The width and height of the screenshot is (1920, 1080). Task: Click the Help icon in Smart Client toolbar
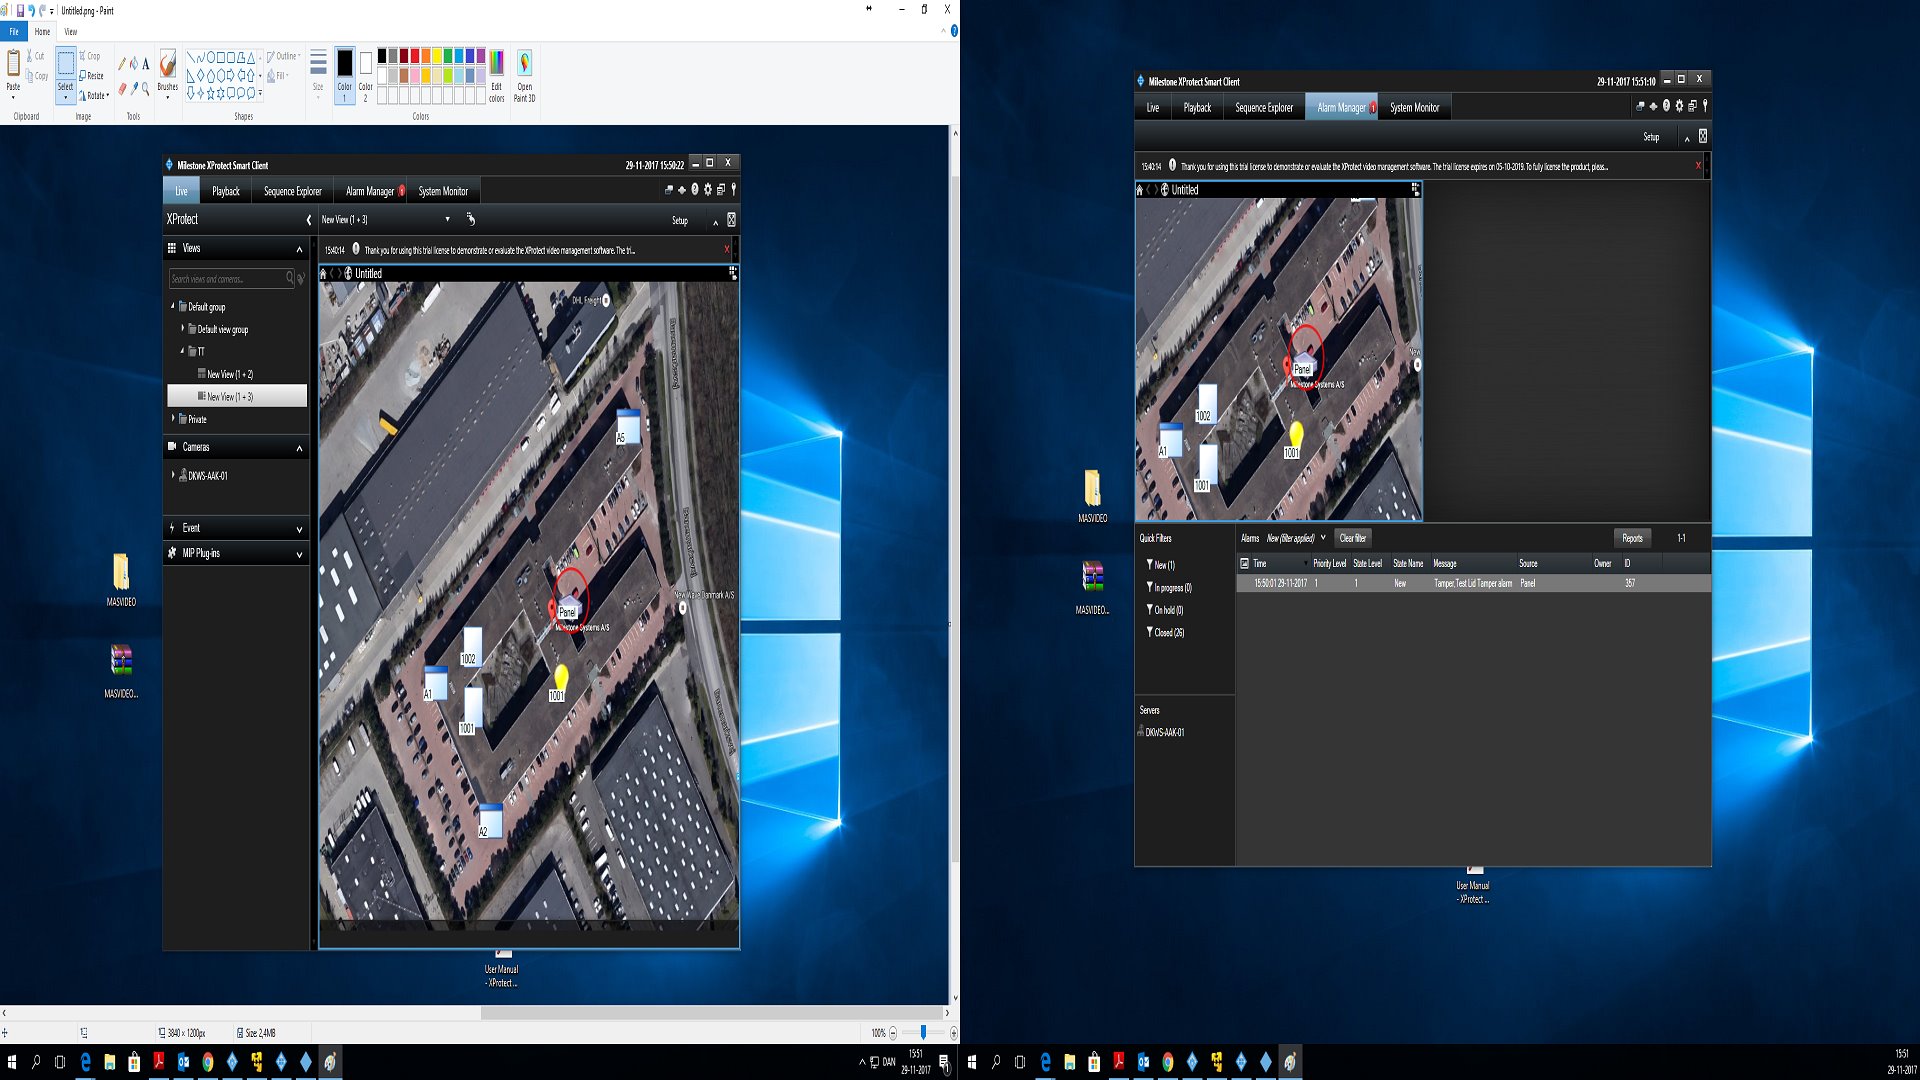[1666, 105]
